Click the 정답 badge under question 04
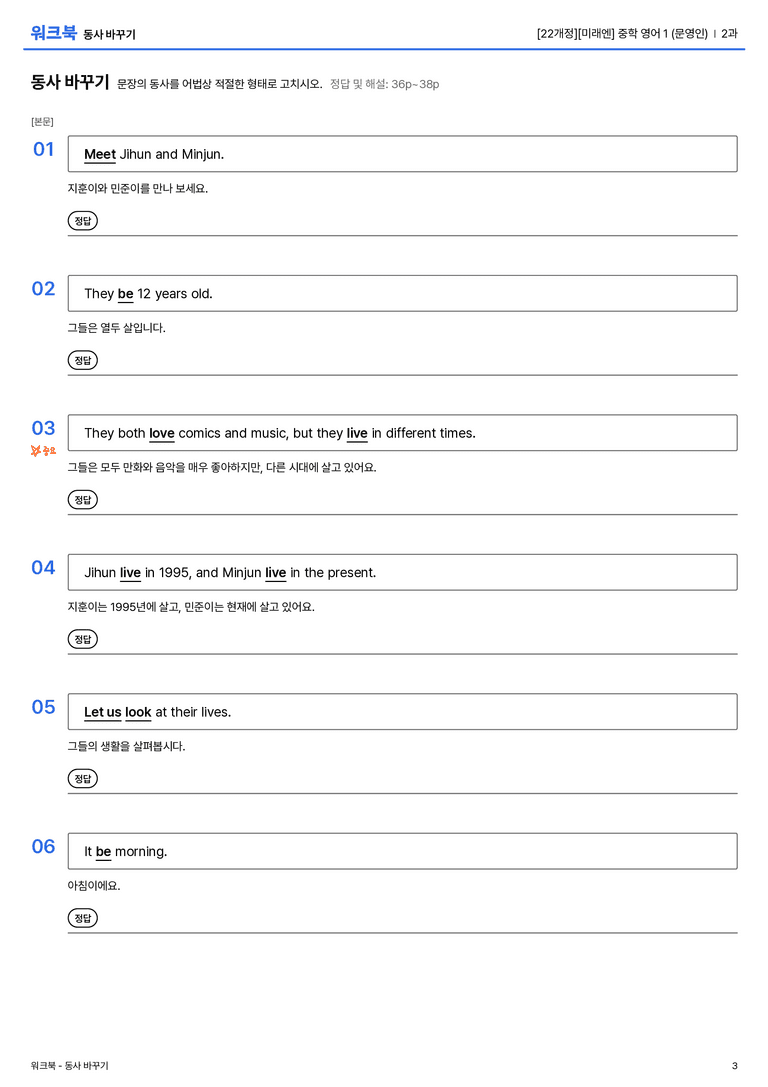The image size is (768, 1087). pyautogui.click(x=82, y=638)
